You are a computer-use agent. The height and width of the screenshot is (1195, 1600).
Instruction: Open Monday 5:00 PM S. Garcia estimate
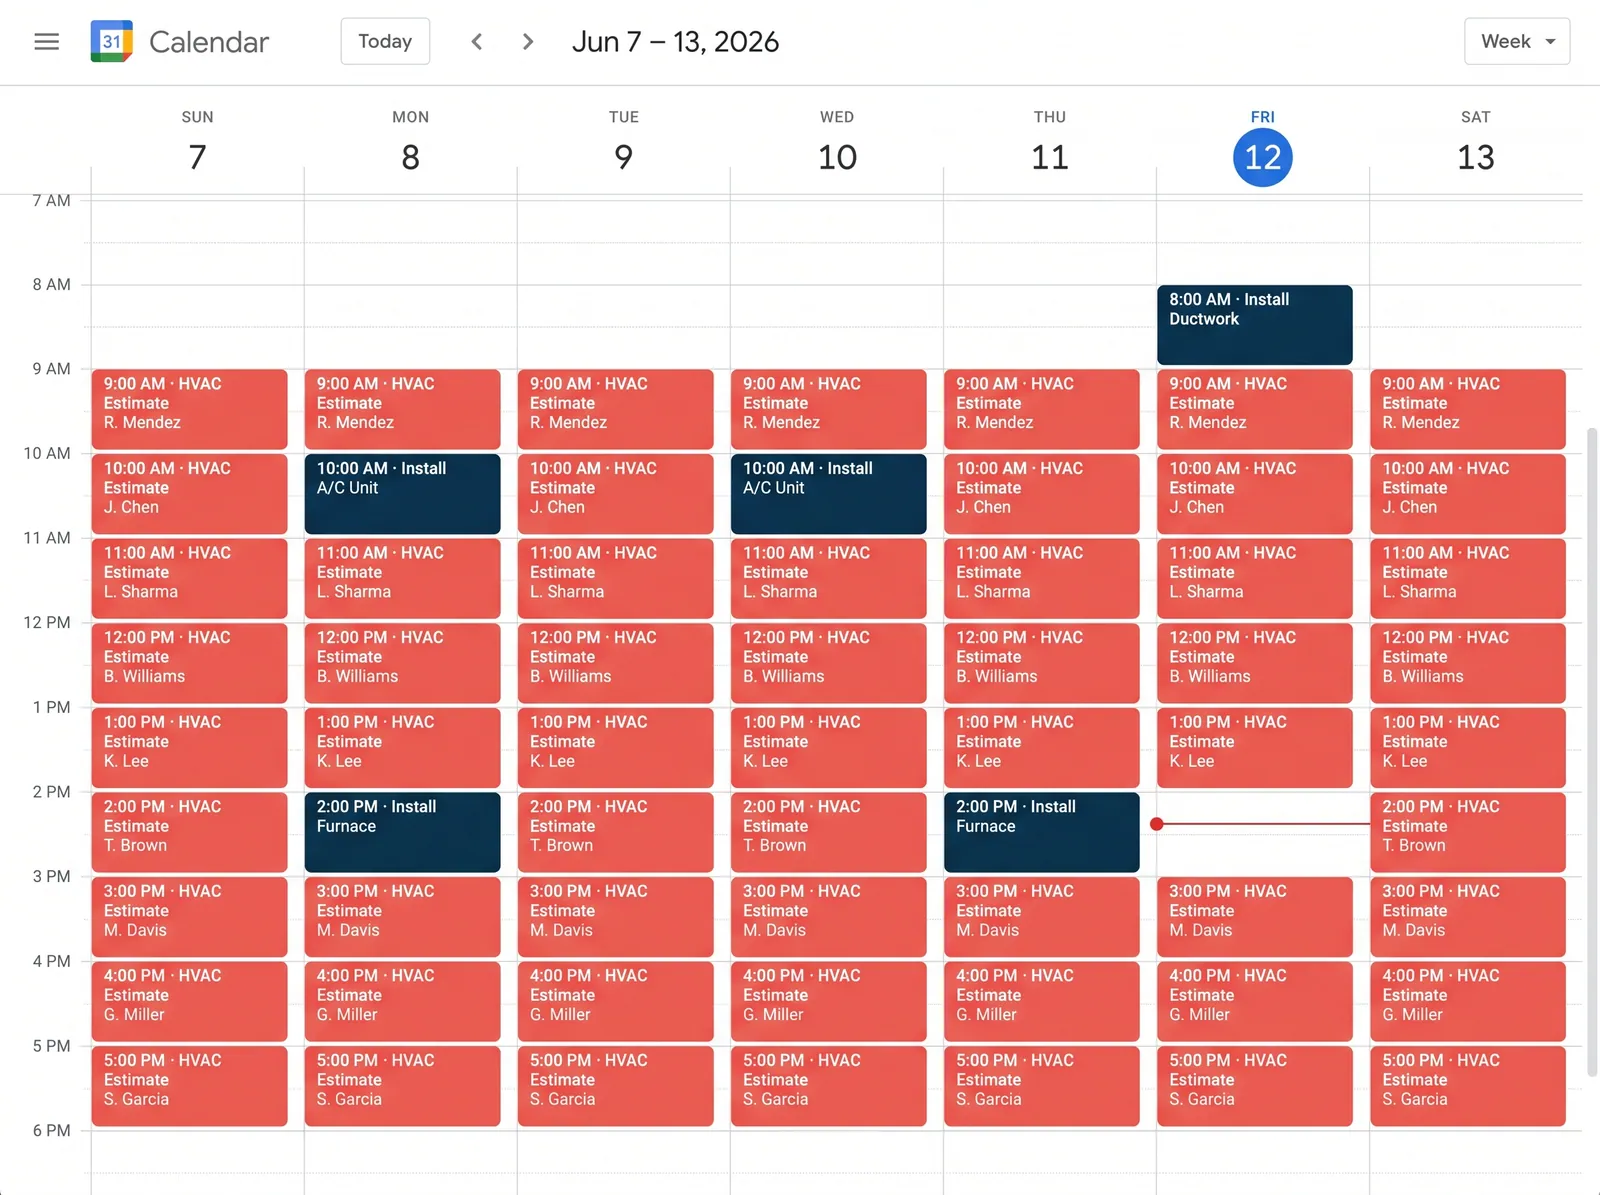point(402,1086)
